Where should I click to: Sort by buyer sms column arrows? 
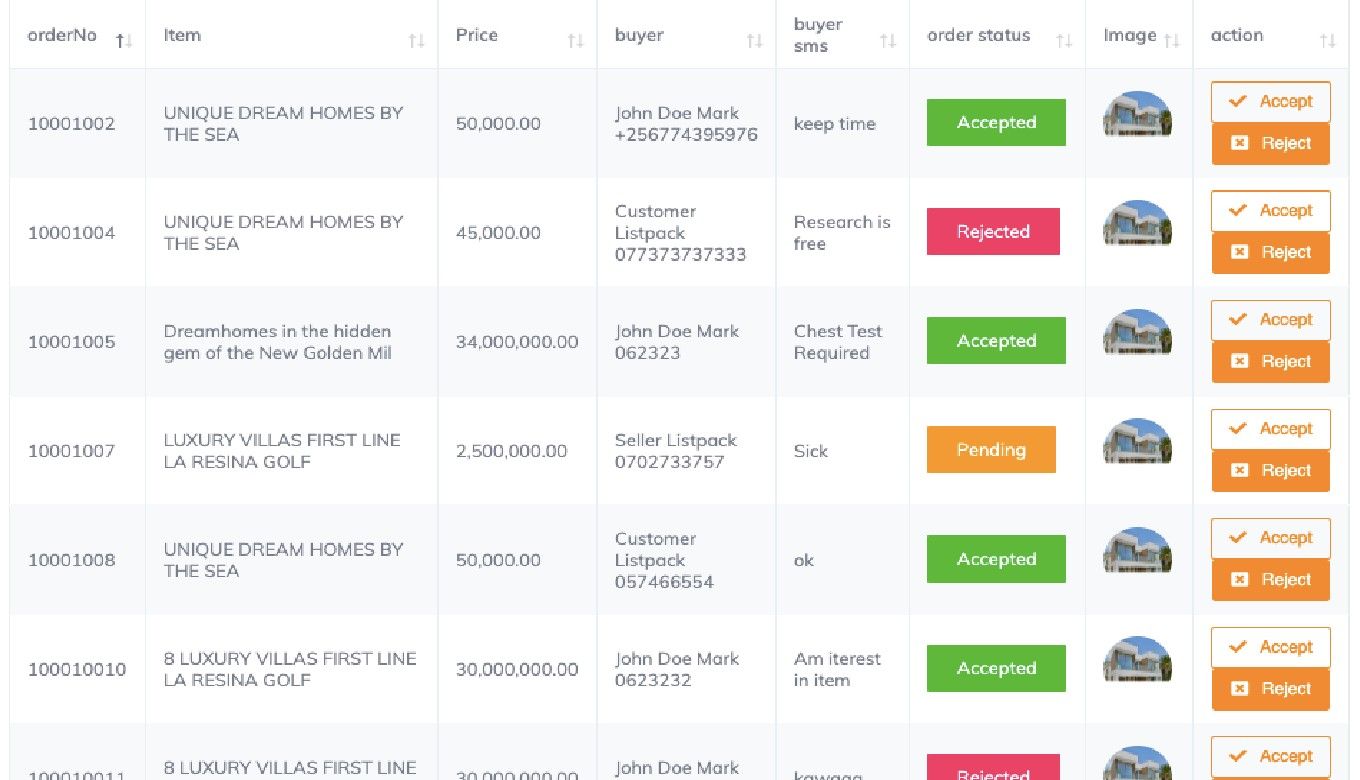887,41
